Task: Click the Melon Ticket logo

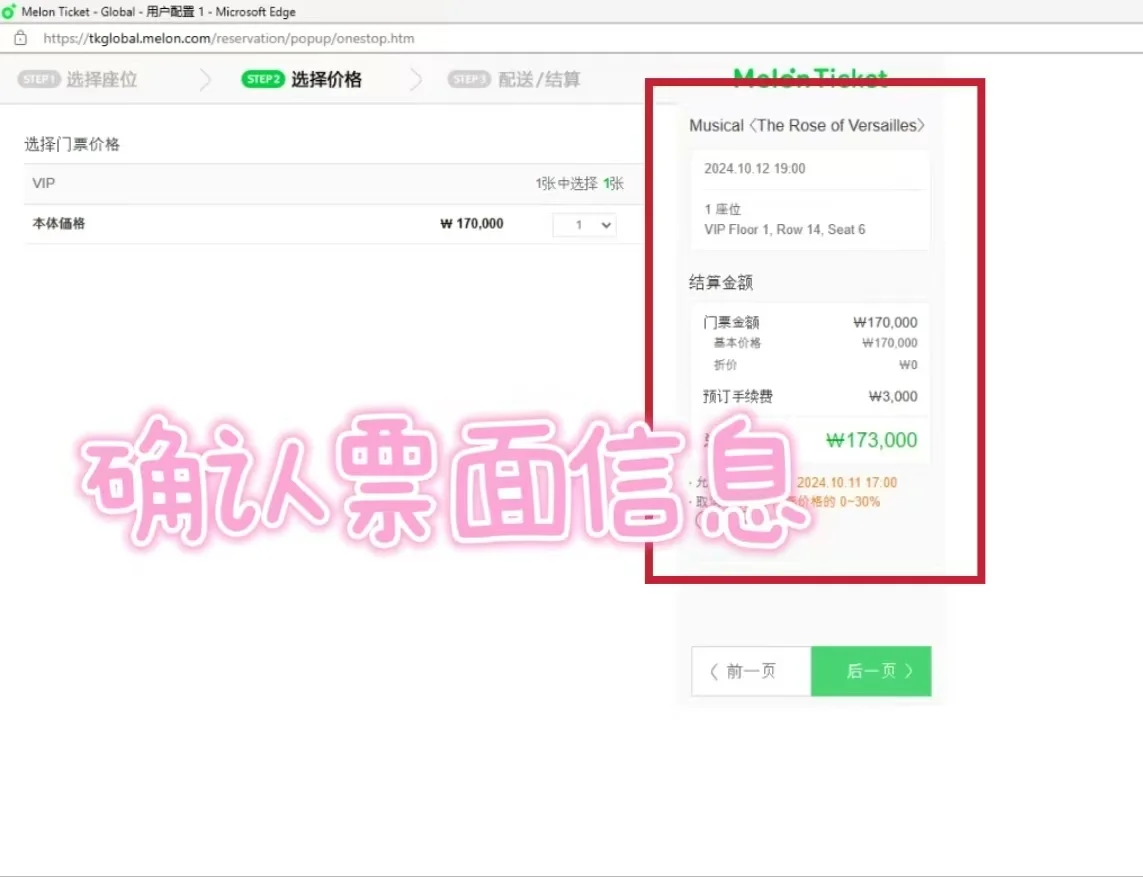Action: (810, 78)
